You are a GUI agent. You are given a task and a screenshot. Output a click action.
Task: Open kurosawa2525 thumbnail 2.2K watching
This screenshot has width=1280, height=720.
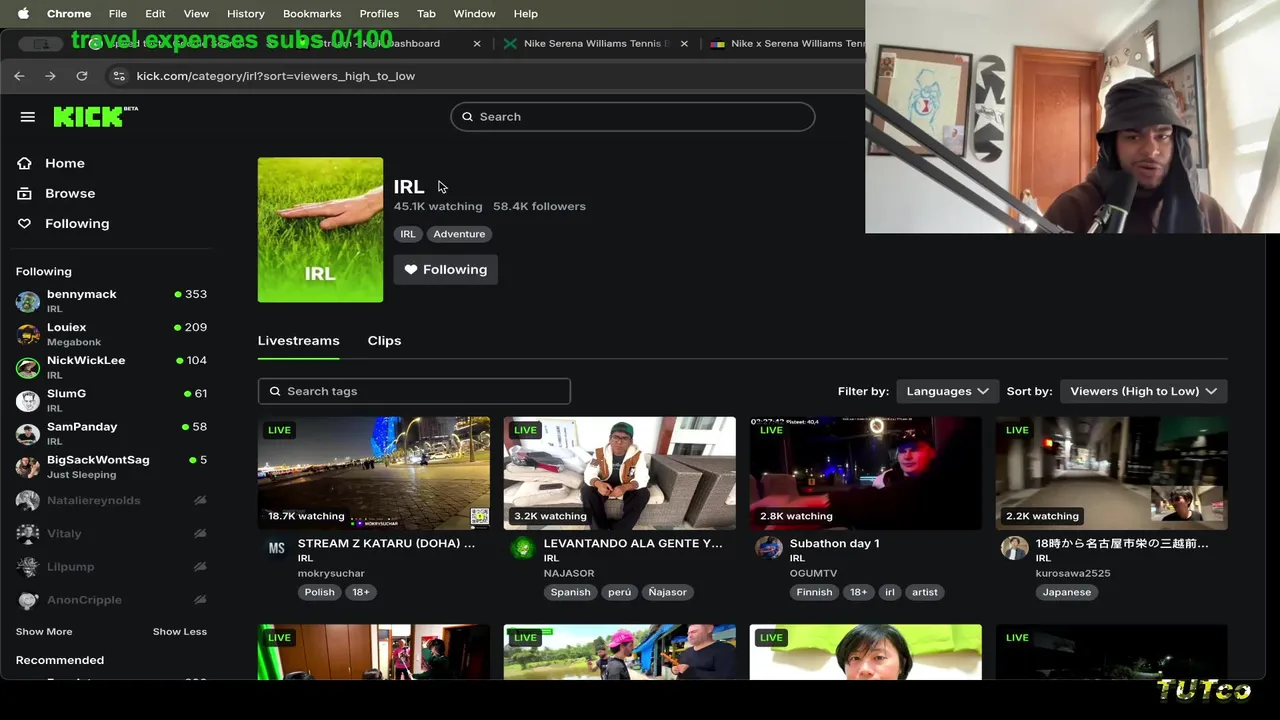point(1112,473)
